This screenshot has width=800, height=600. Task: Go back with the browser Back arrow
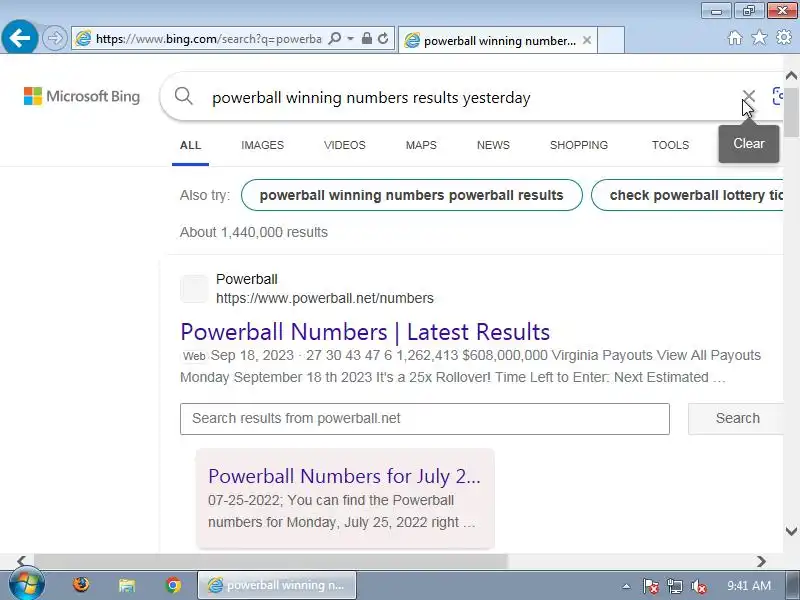tap(19, 37)
